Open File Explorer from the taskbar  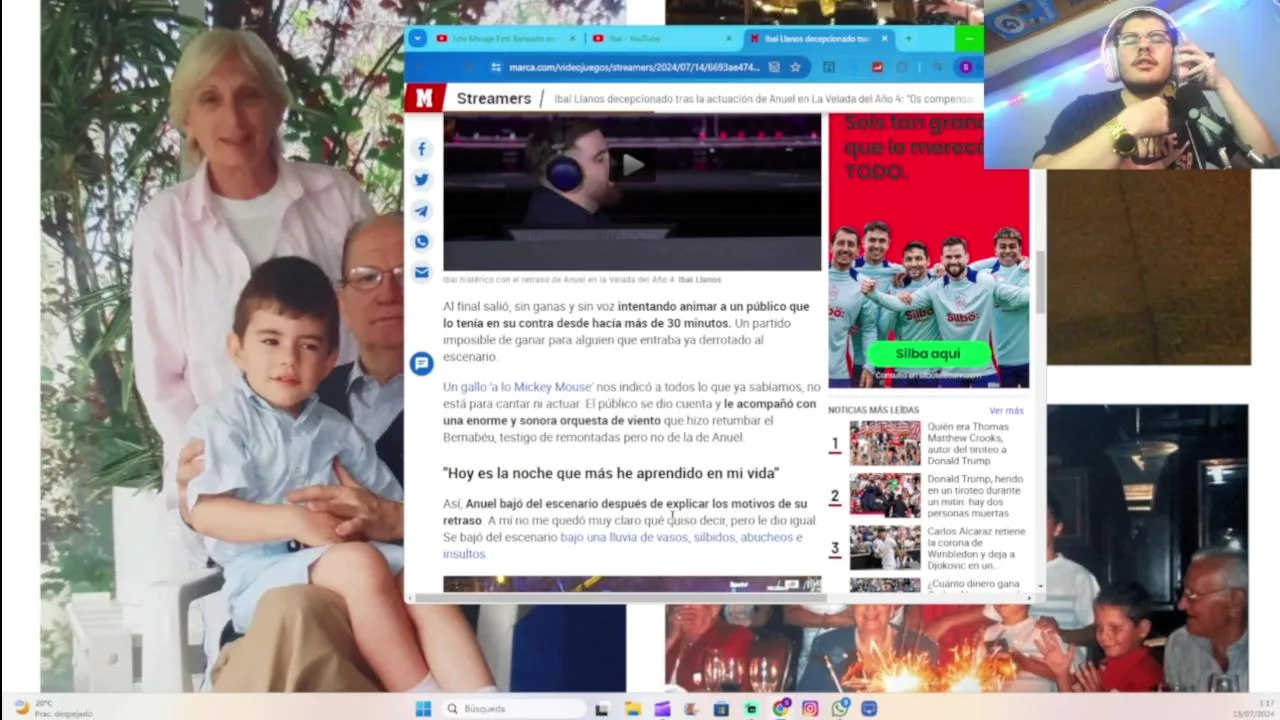click(632, 709)
